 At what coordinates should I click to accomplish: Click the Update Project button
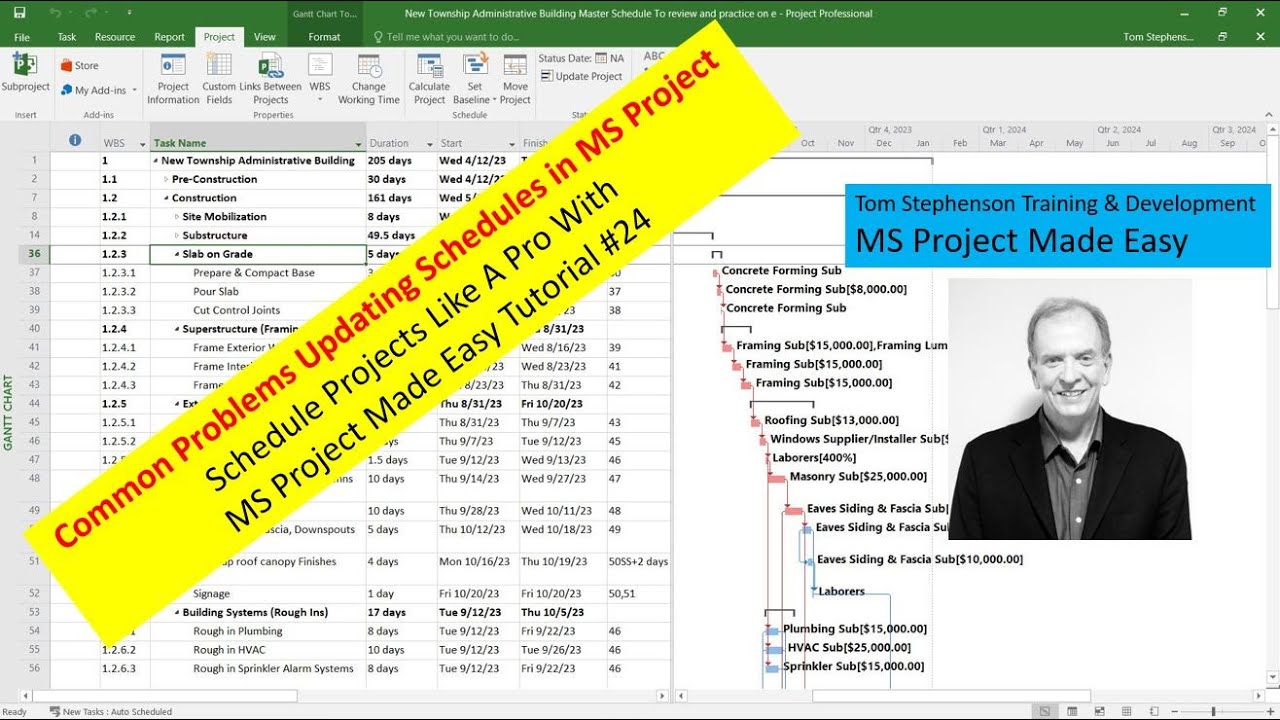[x=581, y=76]
